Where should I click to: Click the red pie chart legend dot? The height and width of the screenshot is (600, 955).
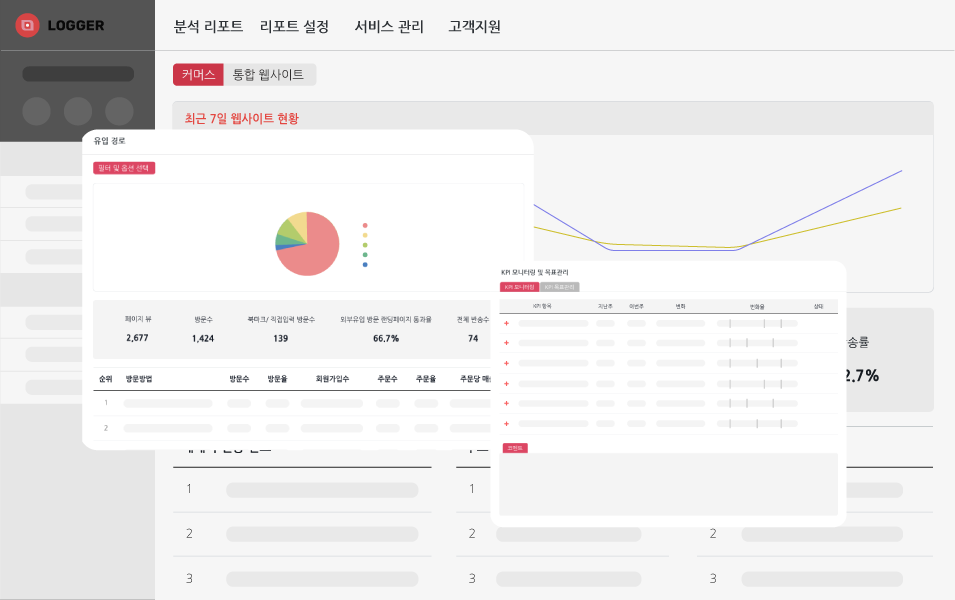365,225
